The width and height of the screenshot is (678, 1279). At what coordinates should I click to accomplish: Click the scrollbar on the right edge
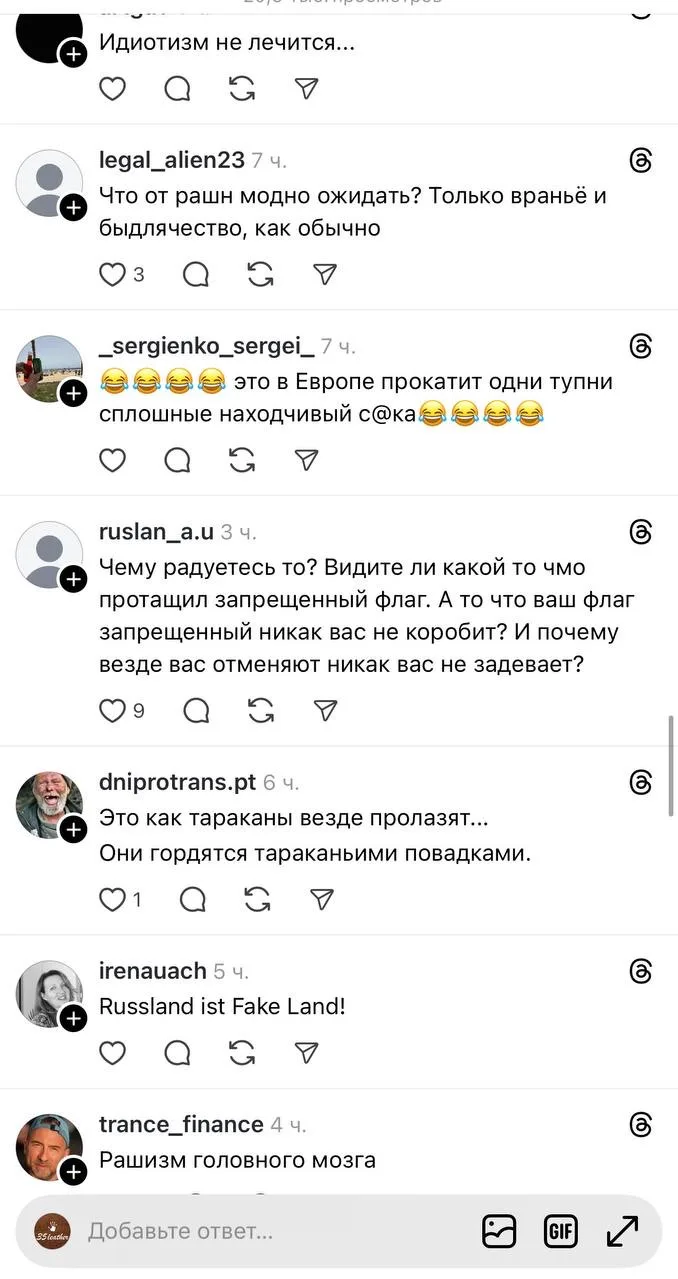pyautogui.click(x=671, y=760)
